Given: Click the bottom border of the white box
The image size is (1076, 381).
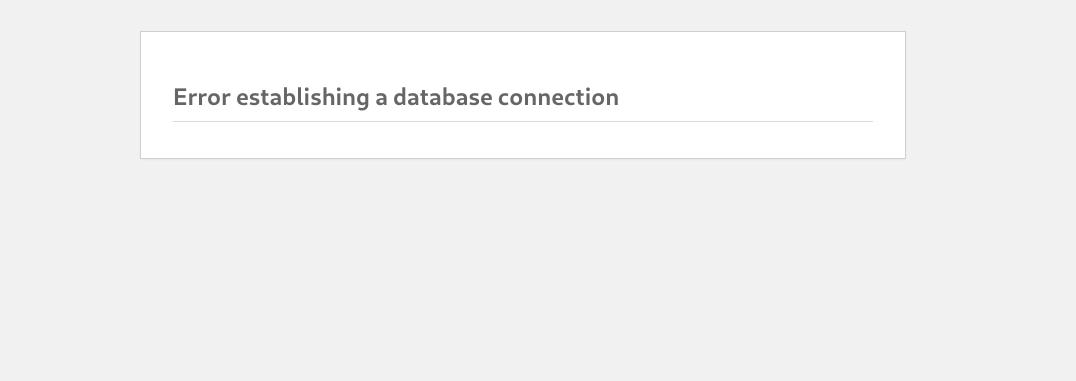Looking at the screenshot, I should (522, 158).
